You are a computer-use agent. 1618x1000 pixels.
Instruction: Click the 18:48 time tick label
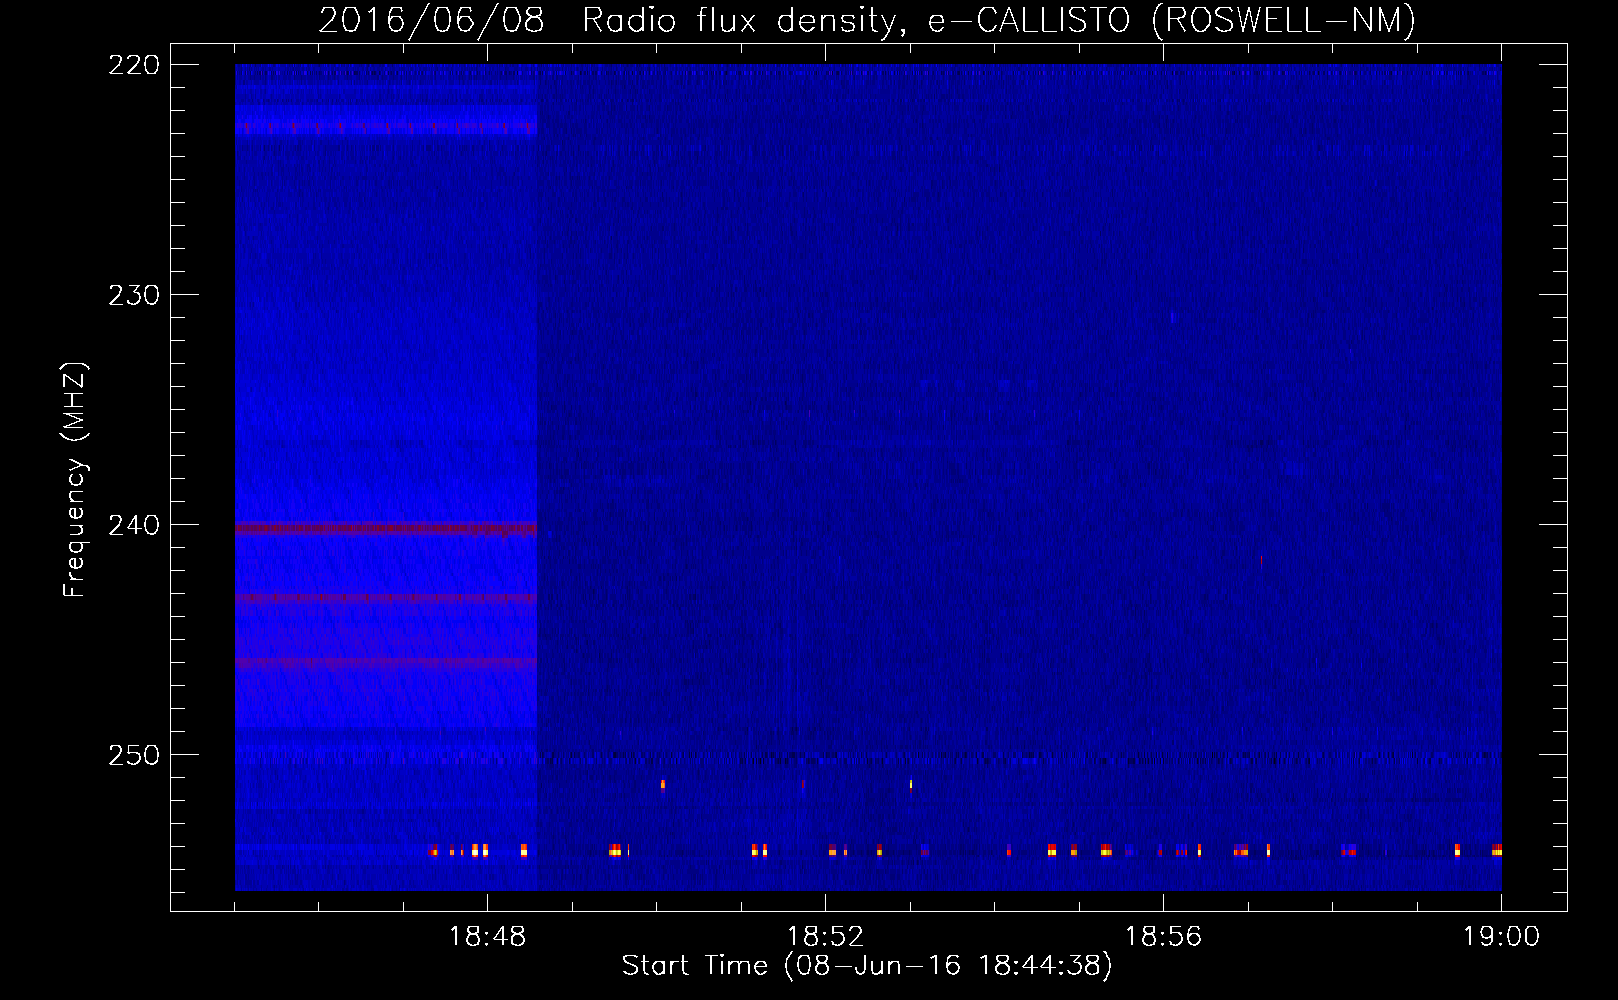[487, 937]
